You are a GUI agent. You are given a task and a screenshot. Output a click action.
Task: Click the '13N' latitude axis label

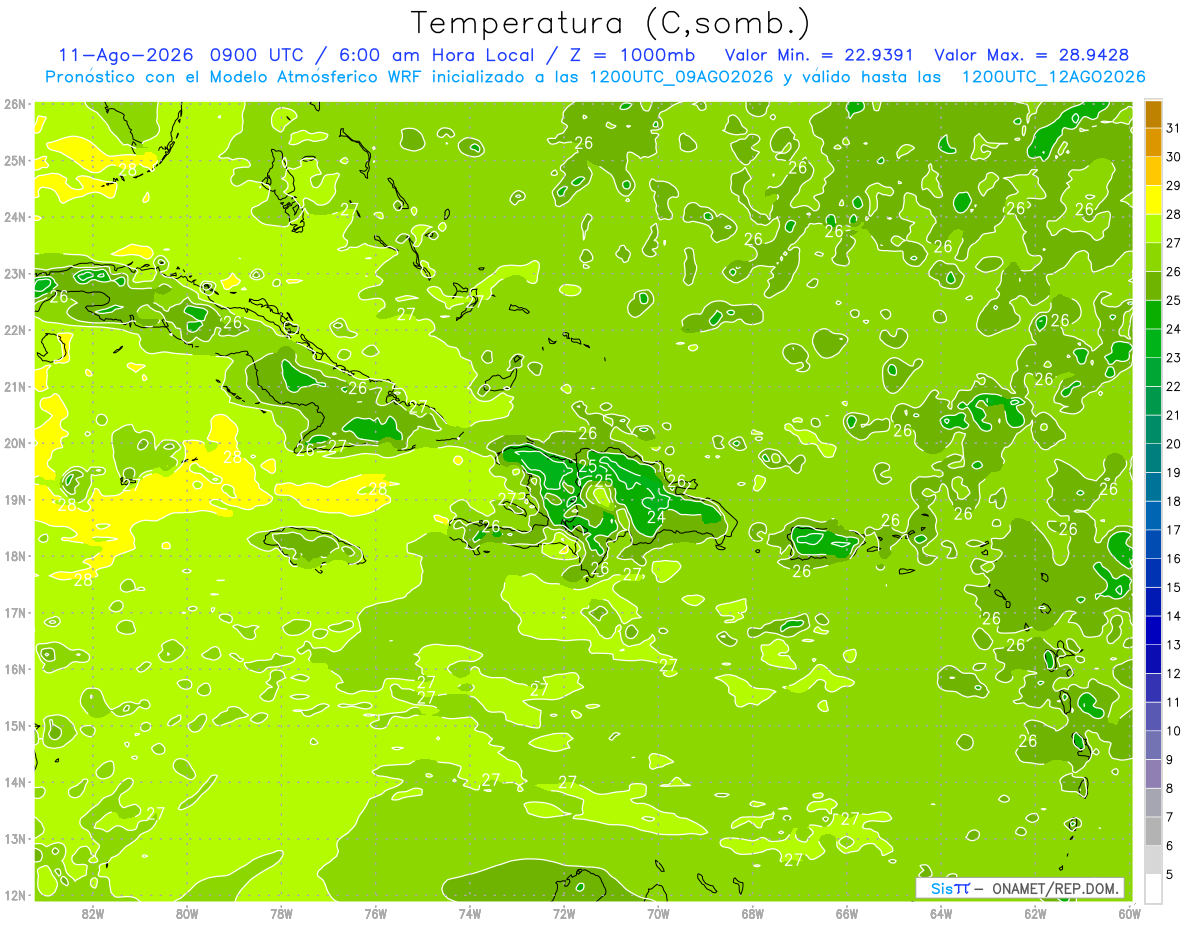coord(15,839)
